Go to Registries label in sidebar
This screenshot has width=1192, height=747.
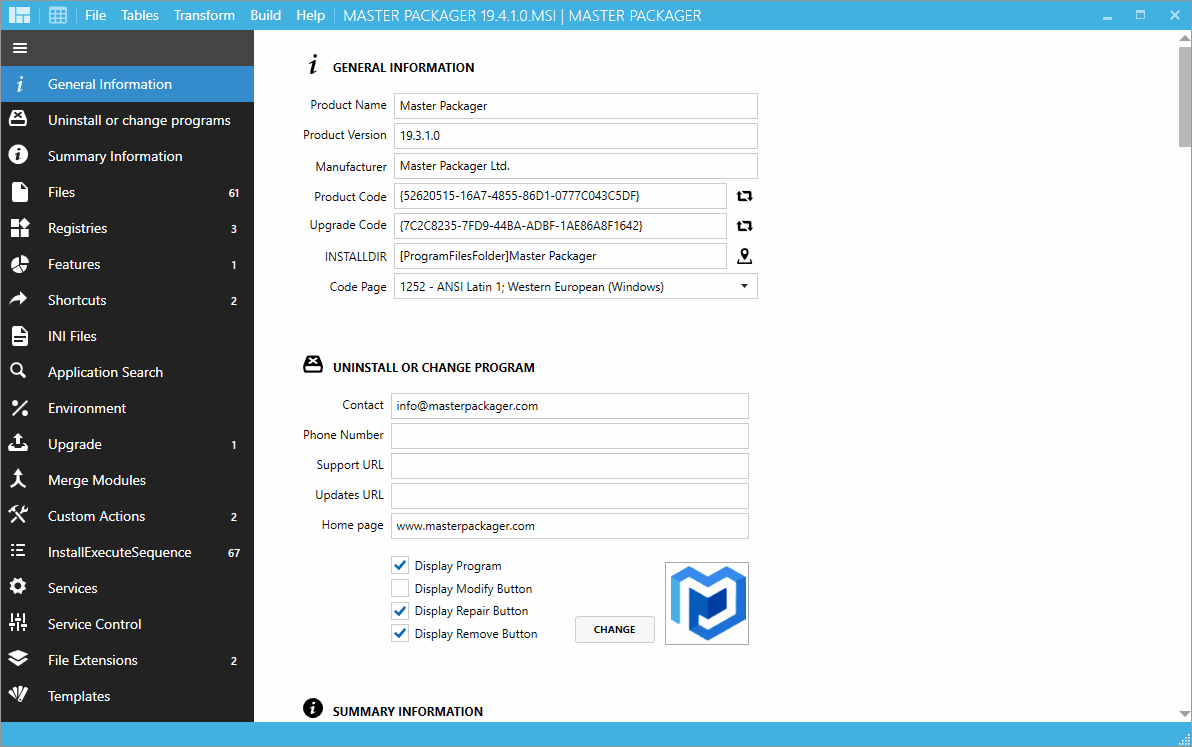pos(78,228)
